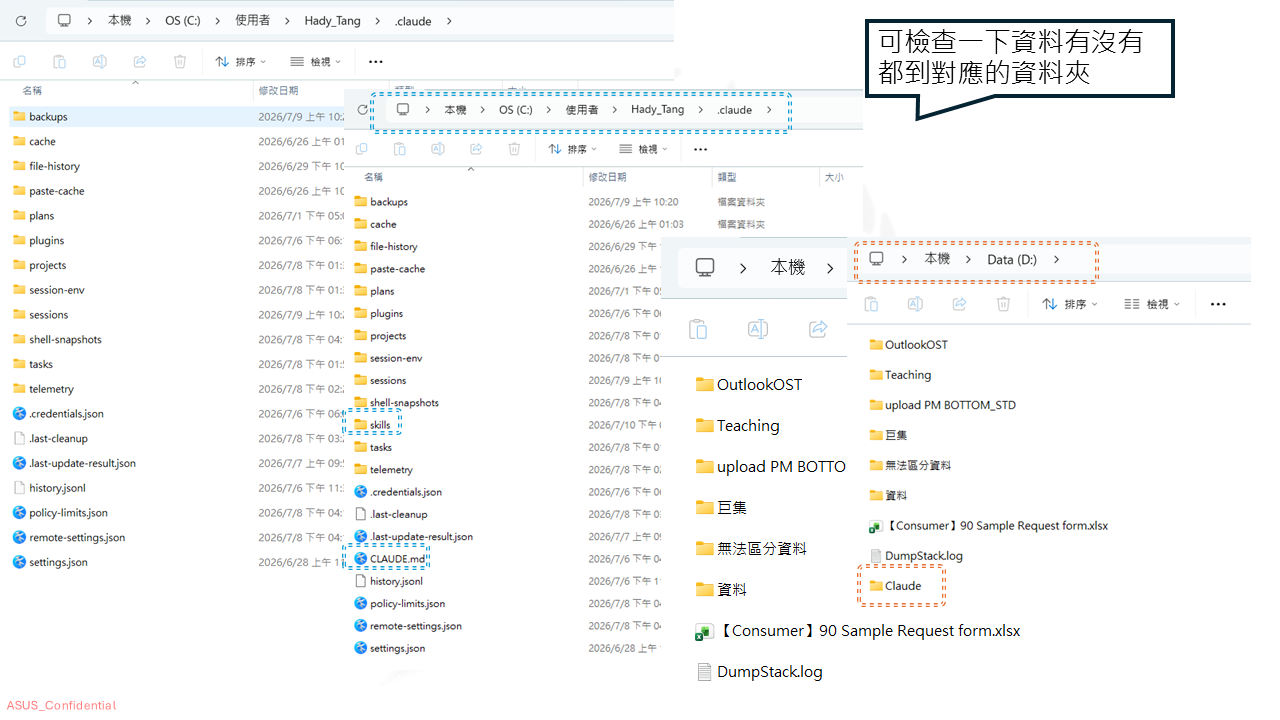Click OS (C:) in the background .claude window breadcrumb

(183, 20)
